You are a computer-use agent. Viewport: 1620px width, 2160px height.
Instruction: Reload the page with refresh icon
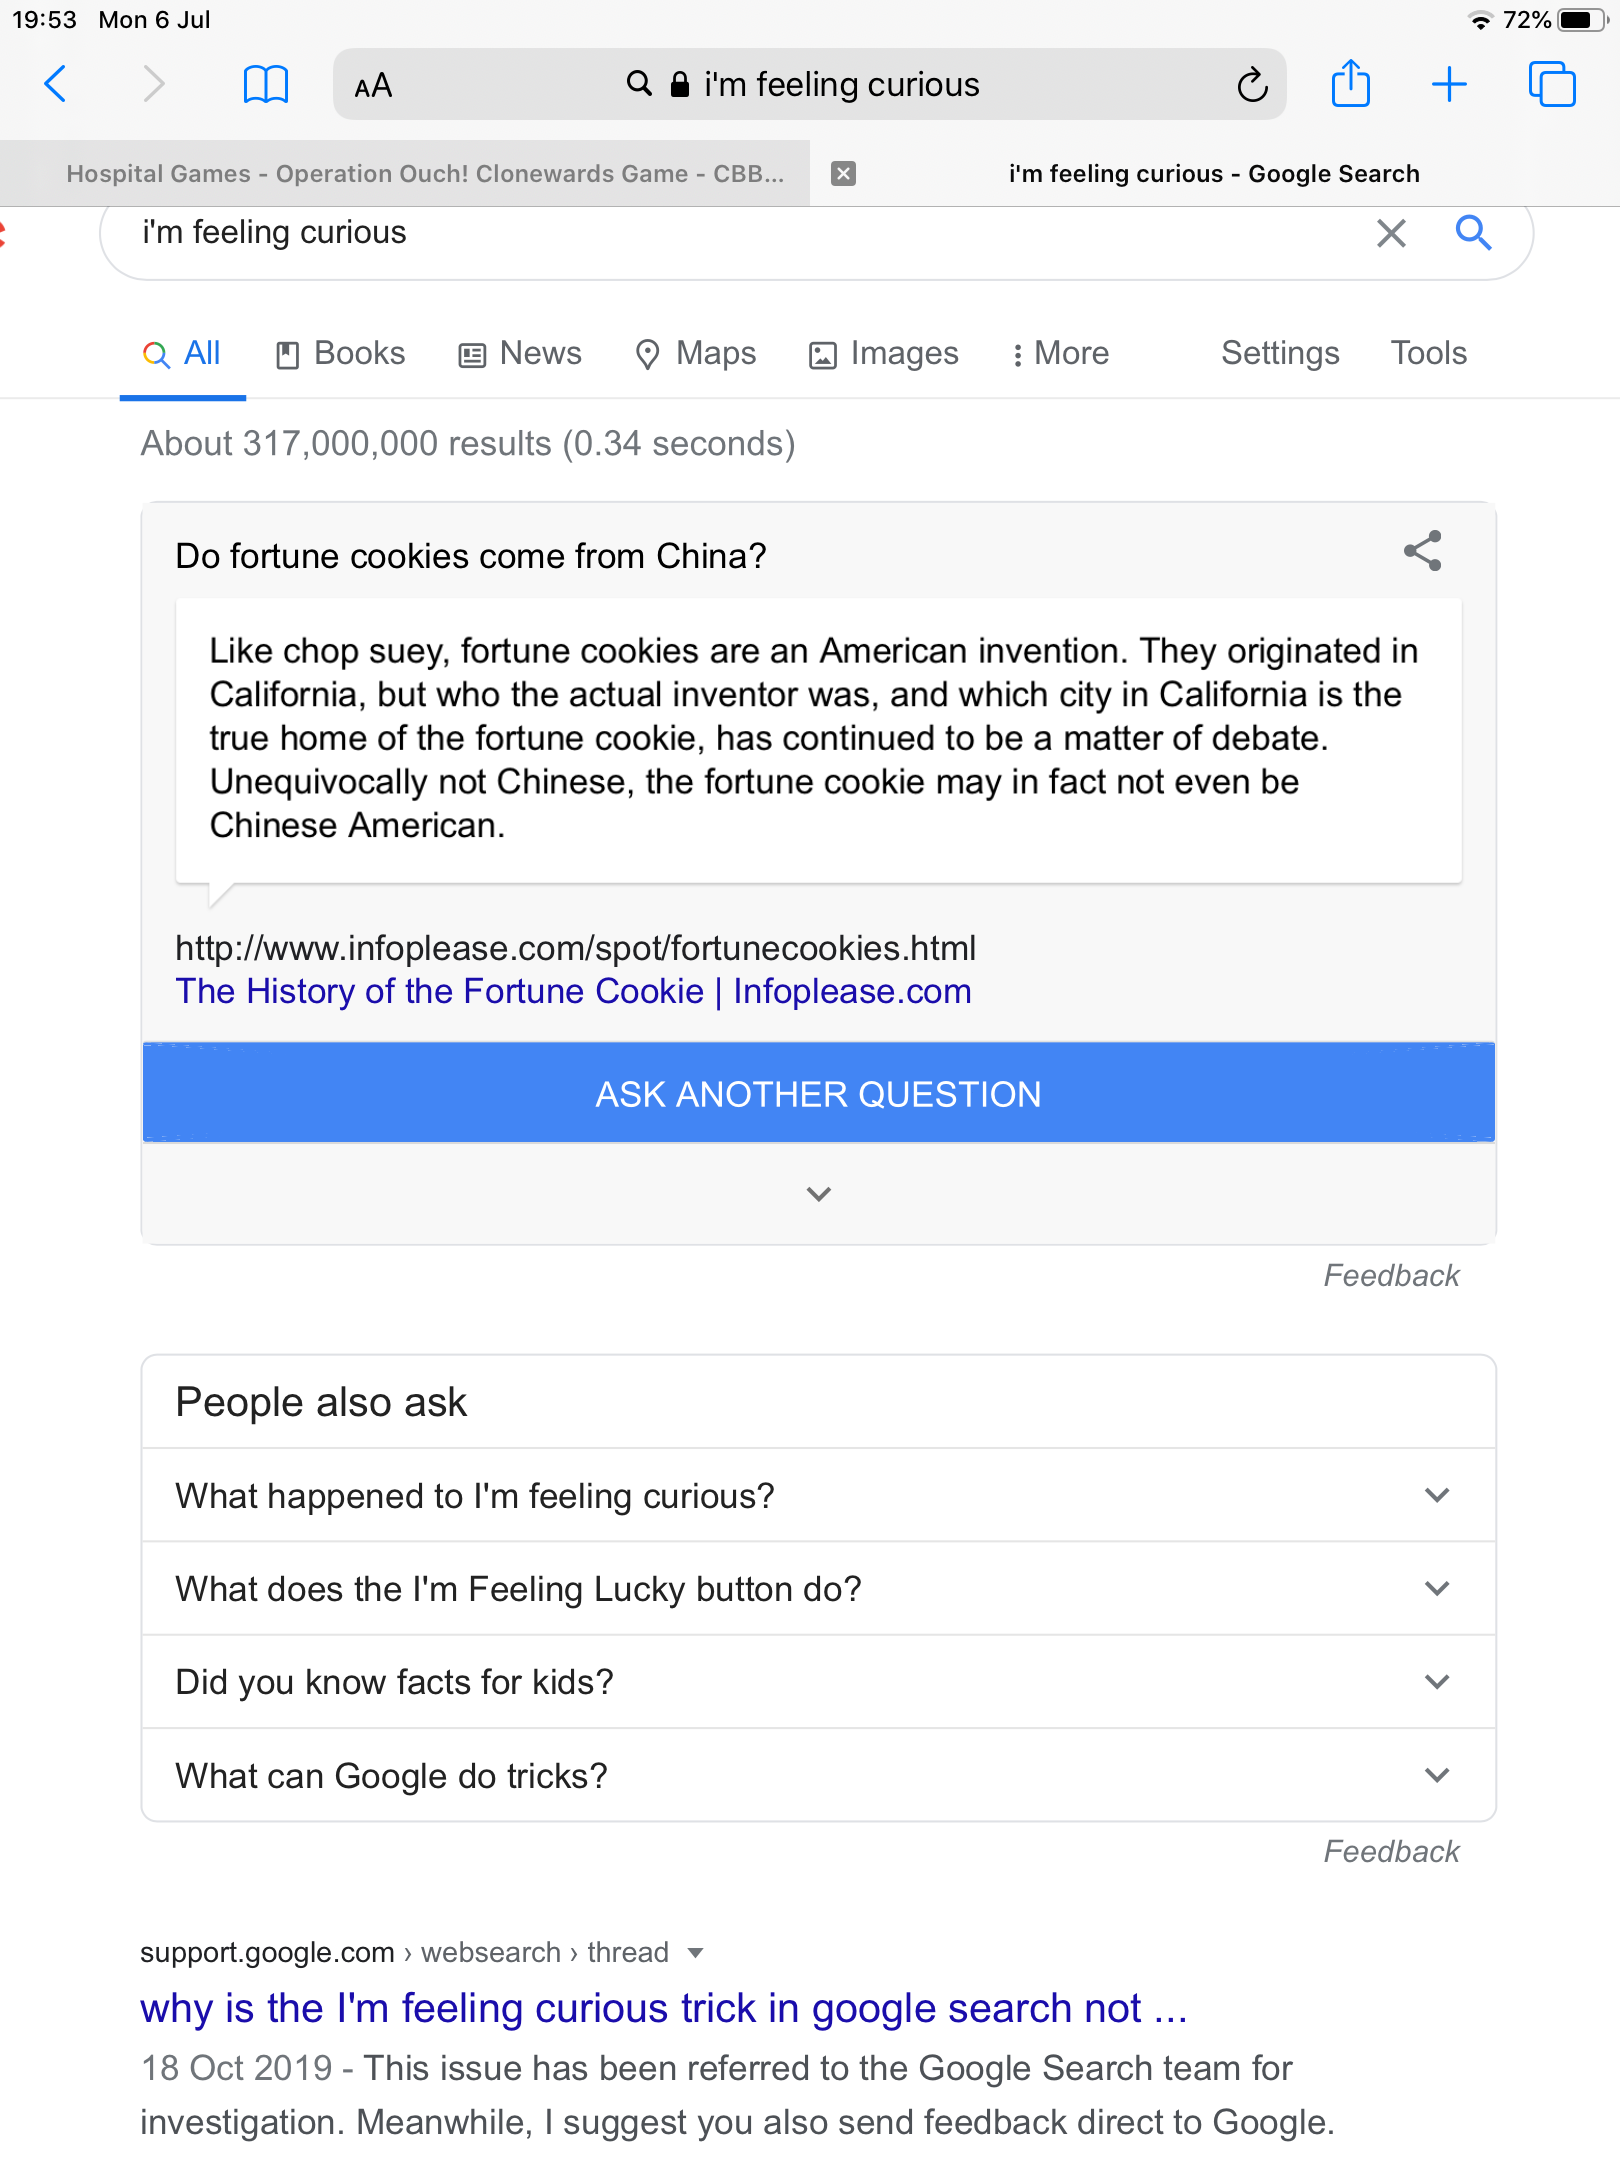(1252, 85)
